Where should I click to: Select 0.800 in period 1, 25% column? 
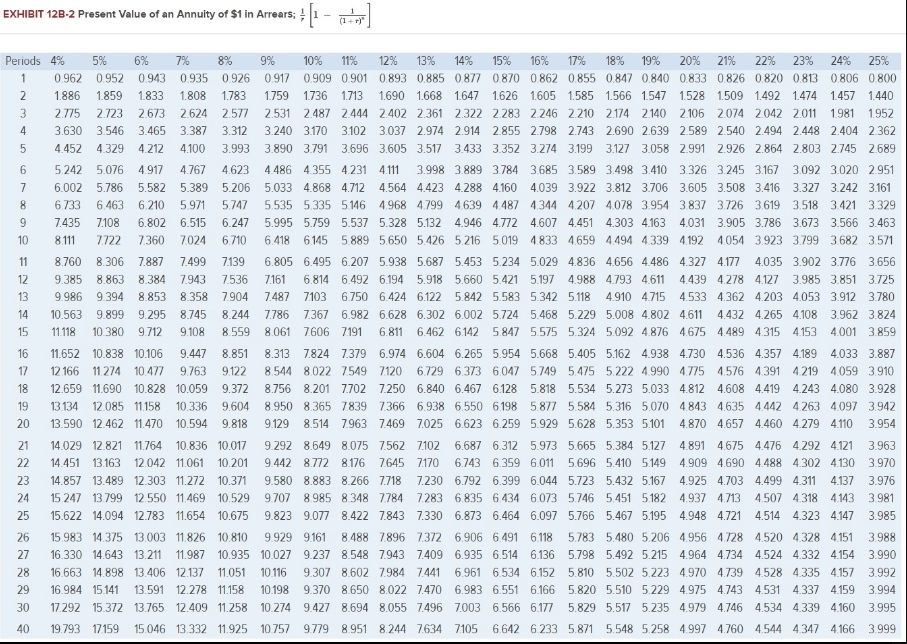point(882,78)
